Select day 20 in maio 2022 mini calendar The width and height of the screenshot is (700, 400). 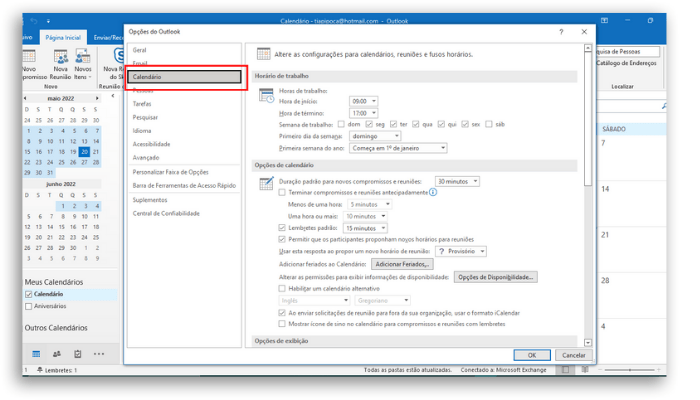[x=84, y=152]
